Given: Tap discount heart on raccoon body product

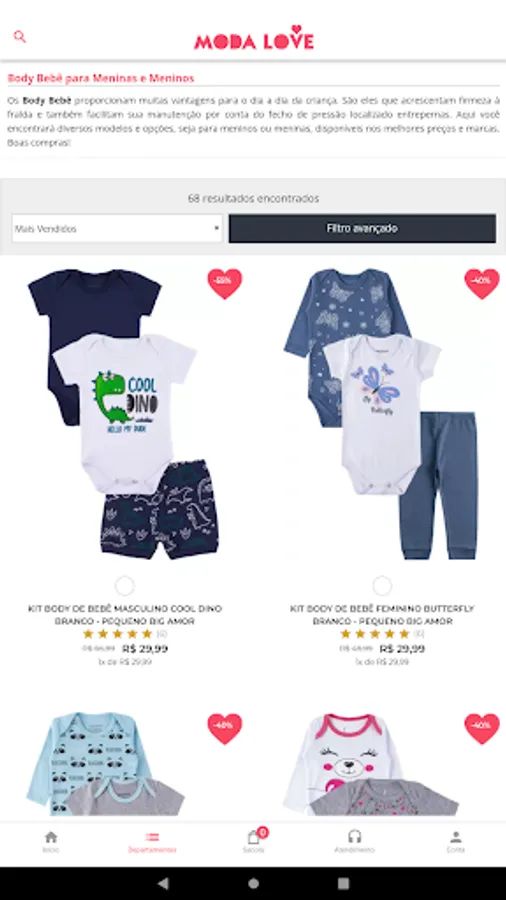Looking at the screenshot, I should (x=225, y=728).
